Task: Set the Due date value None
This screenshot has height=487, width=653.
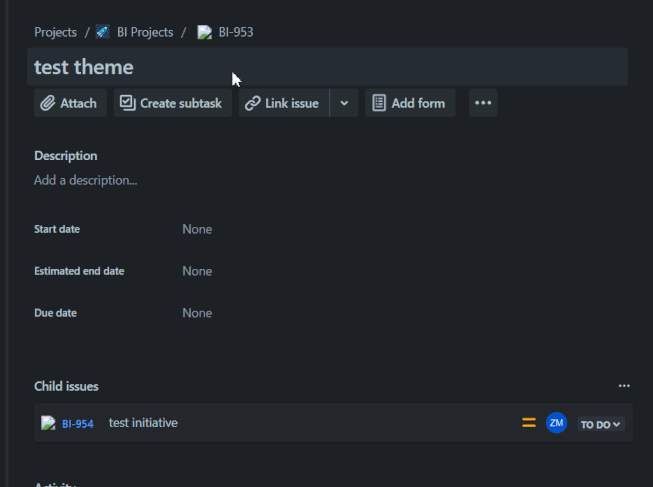Action: click(x=197, y=313)
